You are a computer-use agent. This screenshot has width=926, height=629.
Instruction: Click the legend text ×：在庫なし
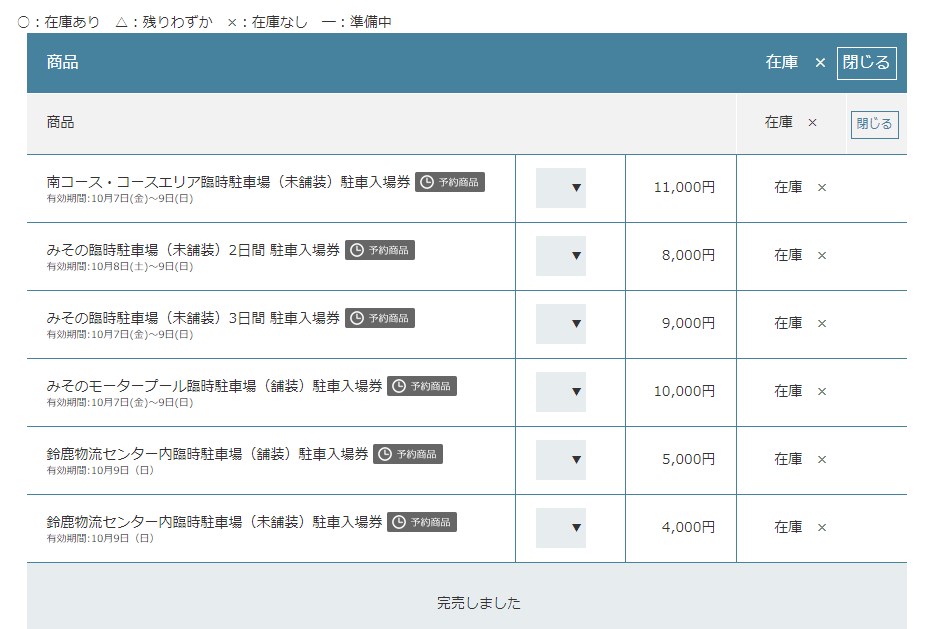tap(268, 22)
